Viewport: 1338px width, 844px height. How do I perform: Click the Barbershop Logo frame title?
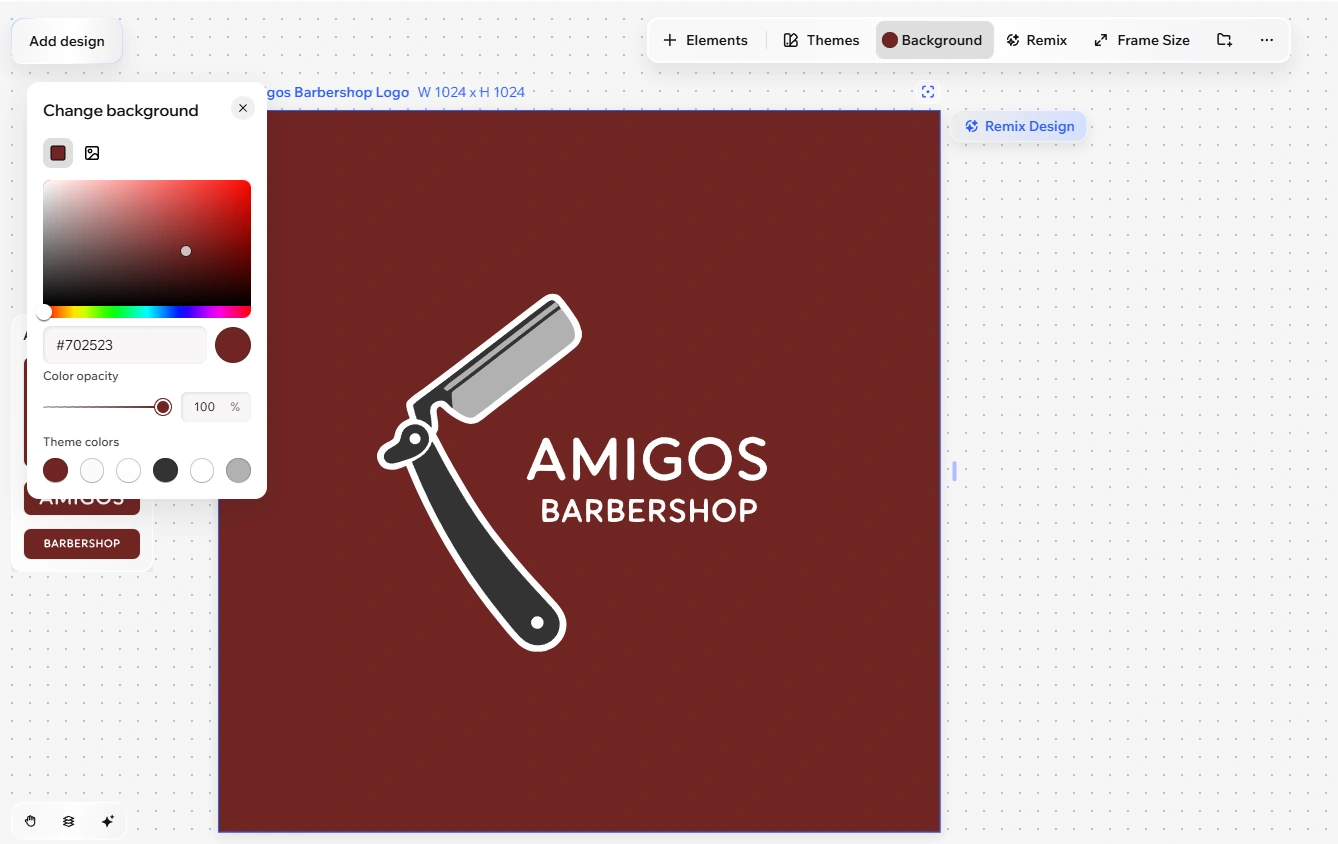click(x=338, y=92)
